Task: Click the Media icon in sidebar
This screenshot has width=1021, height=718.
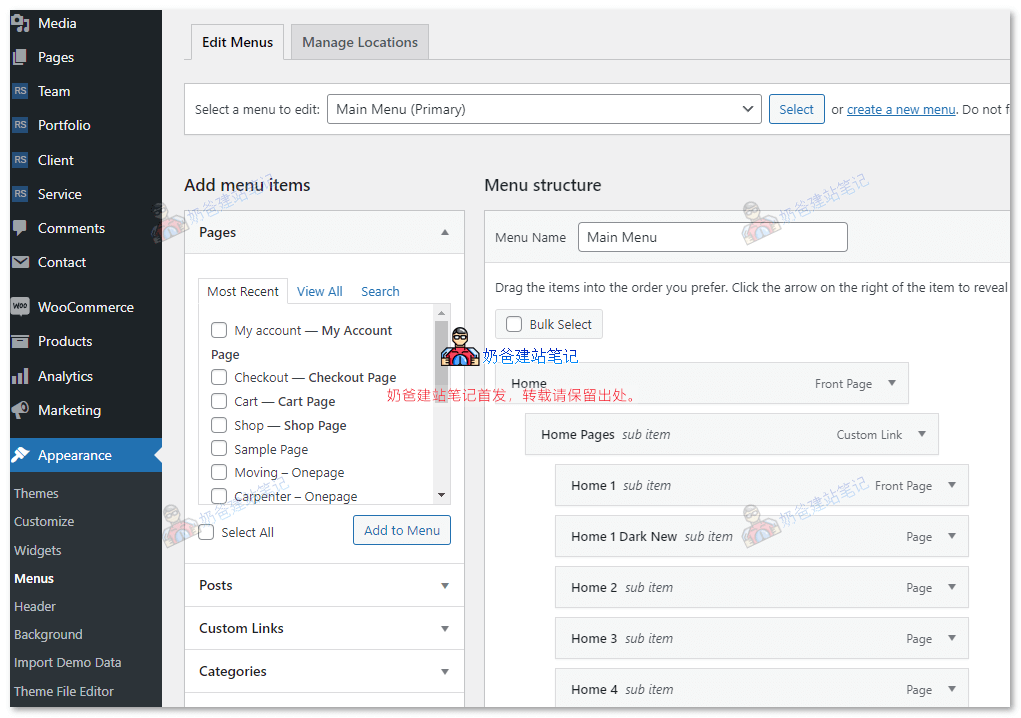Action: point(20,24)
